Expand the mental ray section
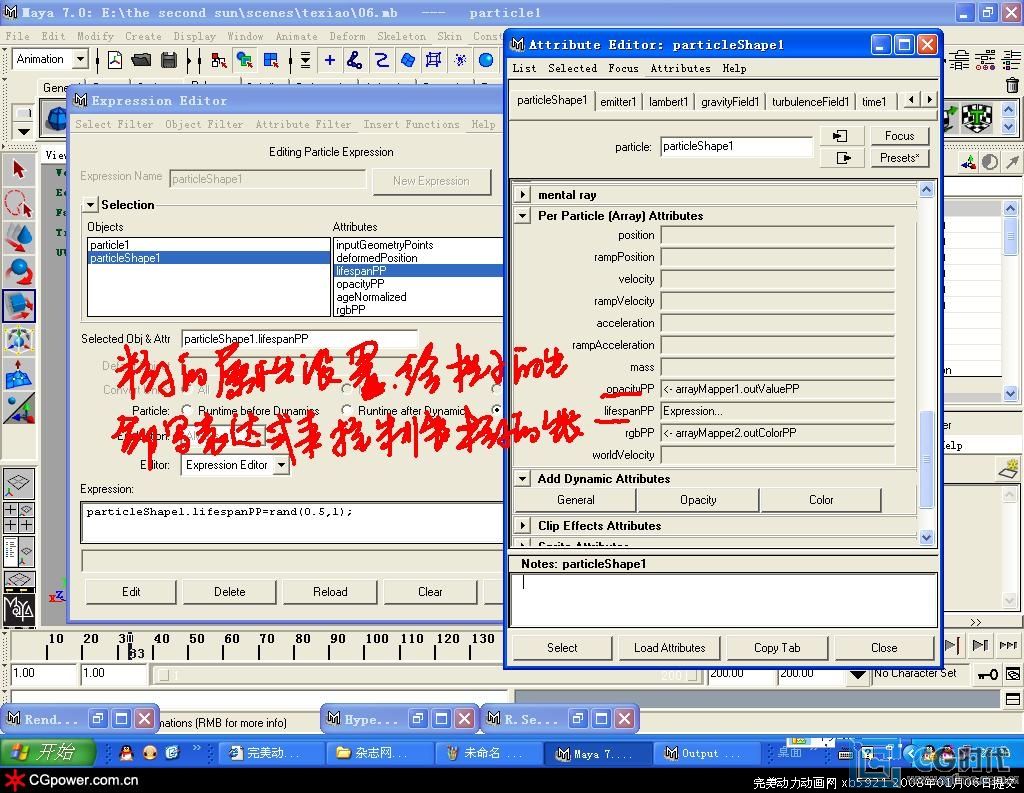The width and height of the screenshot is (1024, 793). [x=523, y=194]
